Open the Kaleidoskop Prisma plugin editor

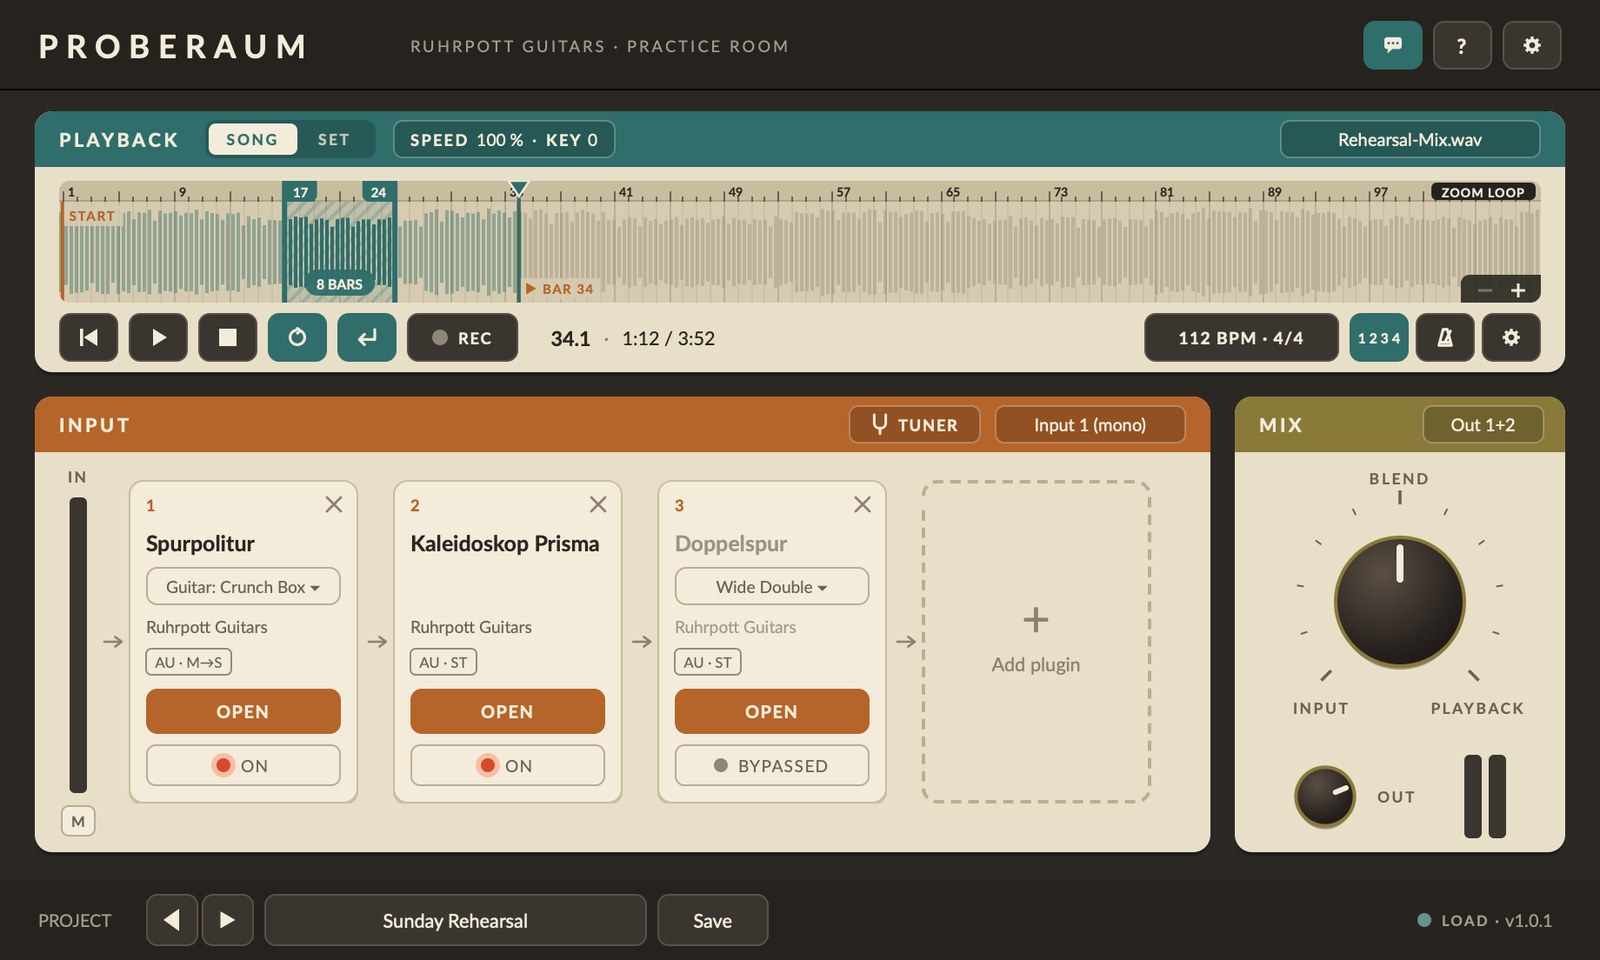(507, 711)
